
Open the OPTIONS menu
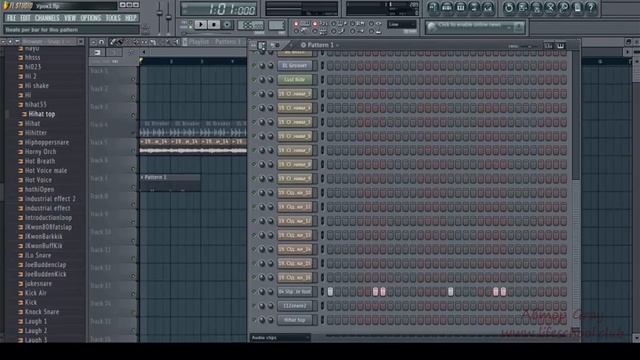(91, 18)
